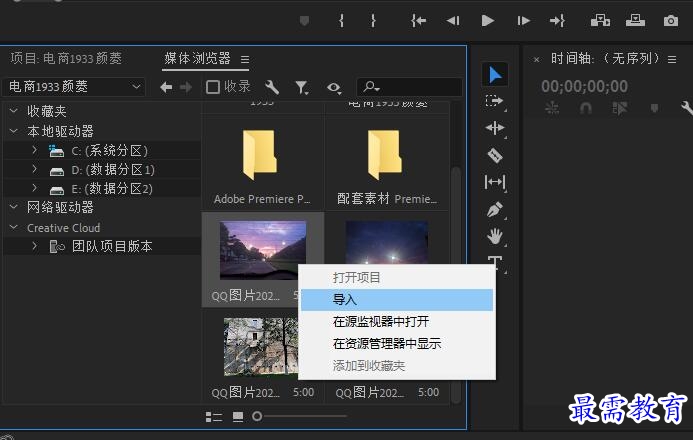
Task: Add a marker in the monitor
Action: [x=304, y=21]
